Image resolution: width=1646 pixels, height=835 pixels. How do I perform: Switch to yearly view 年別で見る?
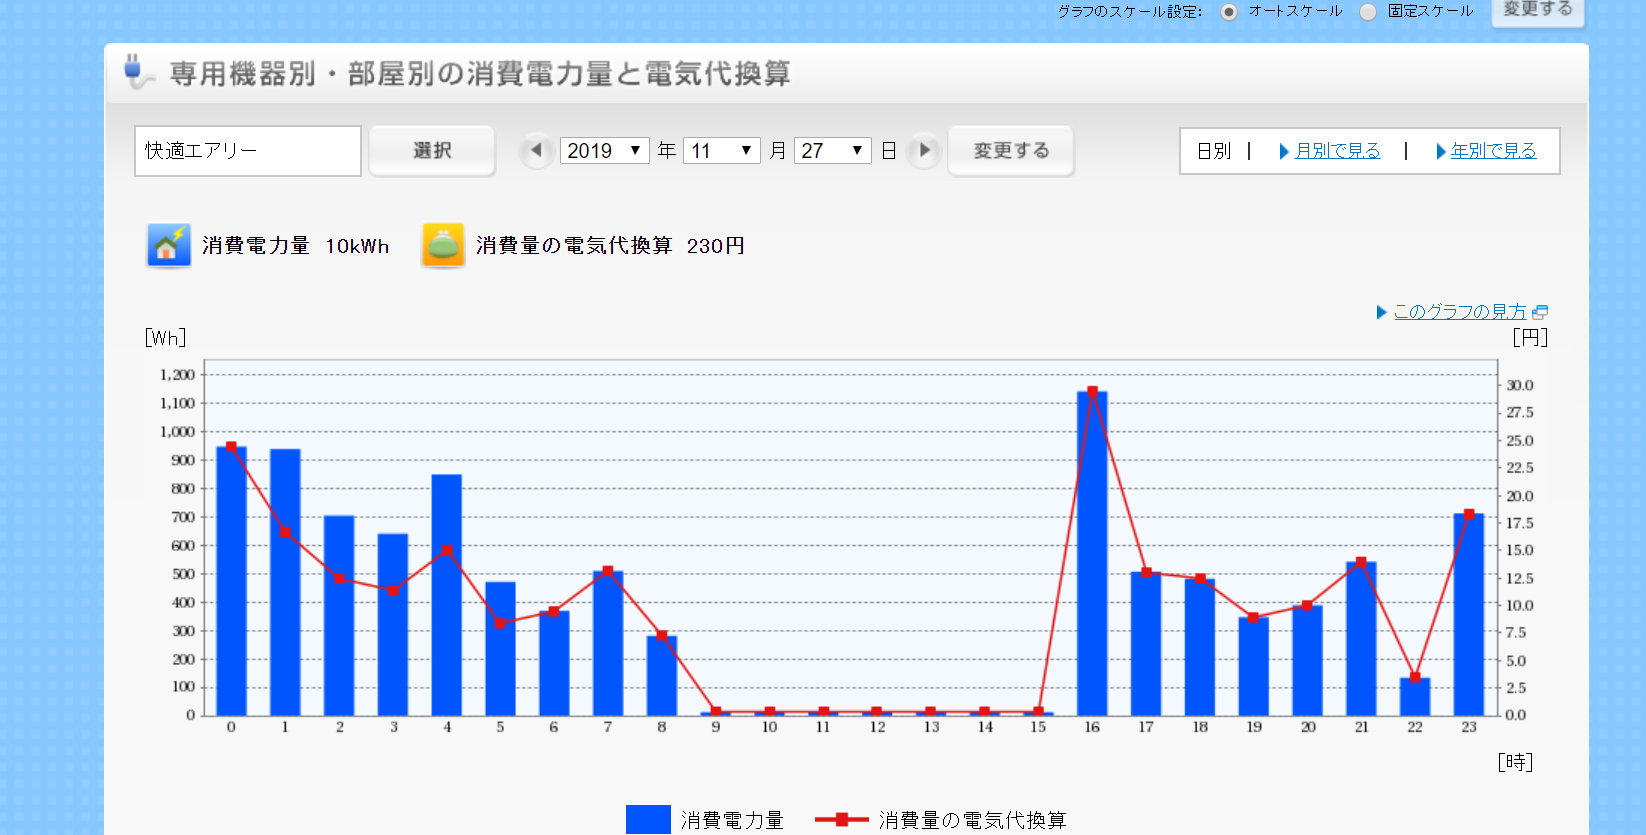(x=1493, y=151)
